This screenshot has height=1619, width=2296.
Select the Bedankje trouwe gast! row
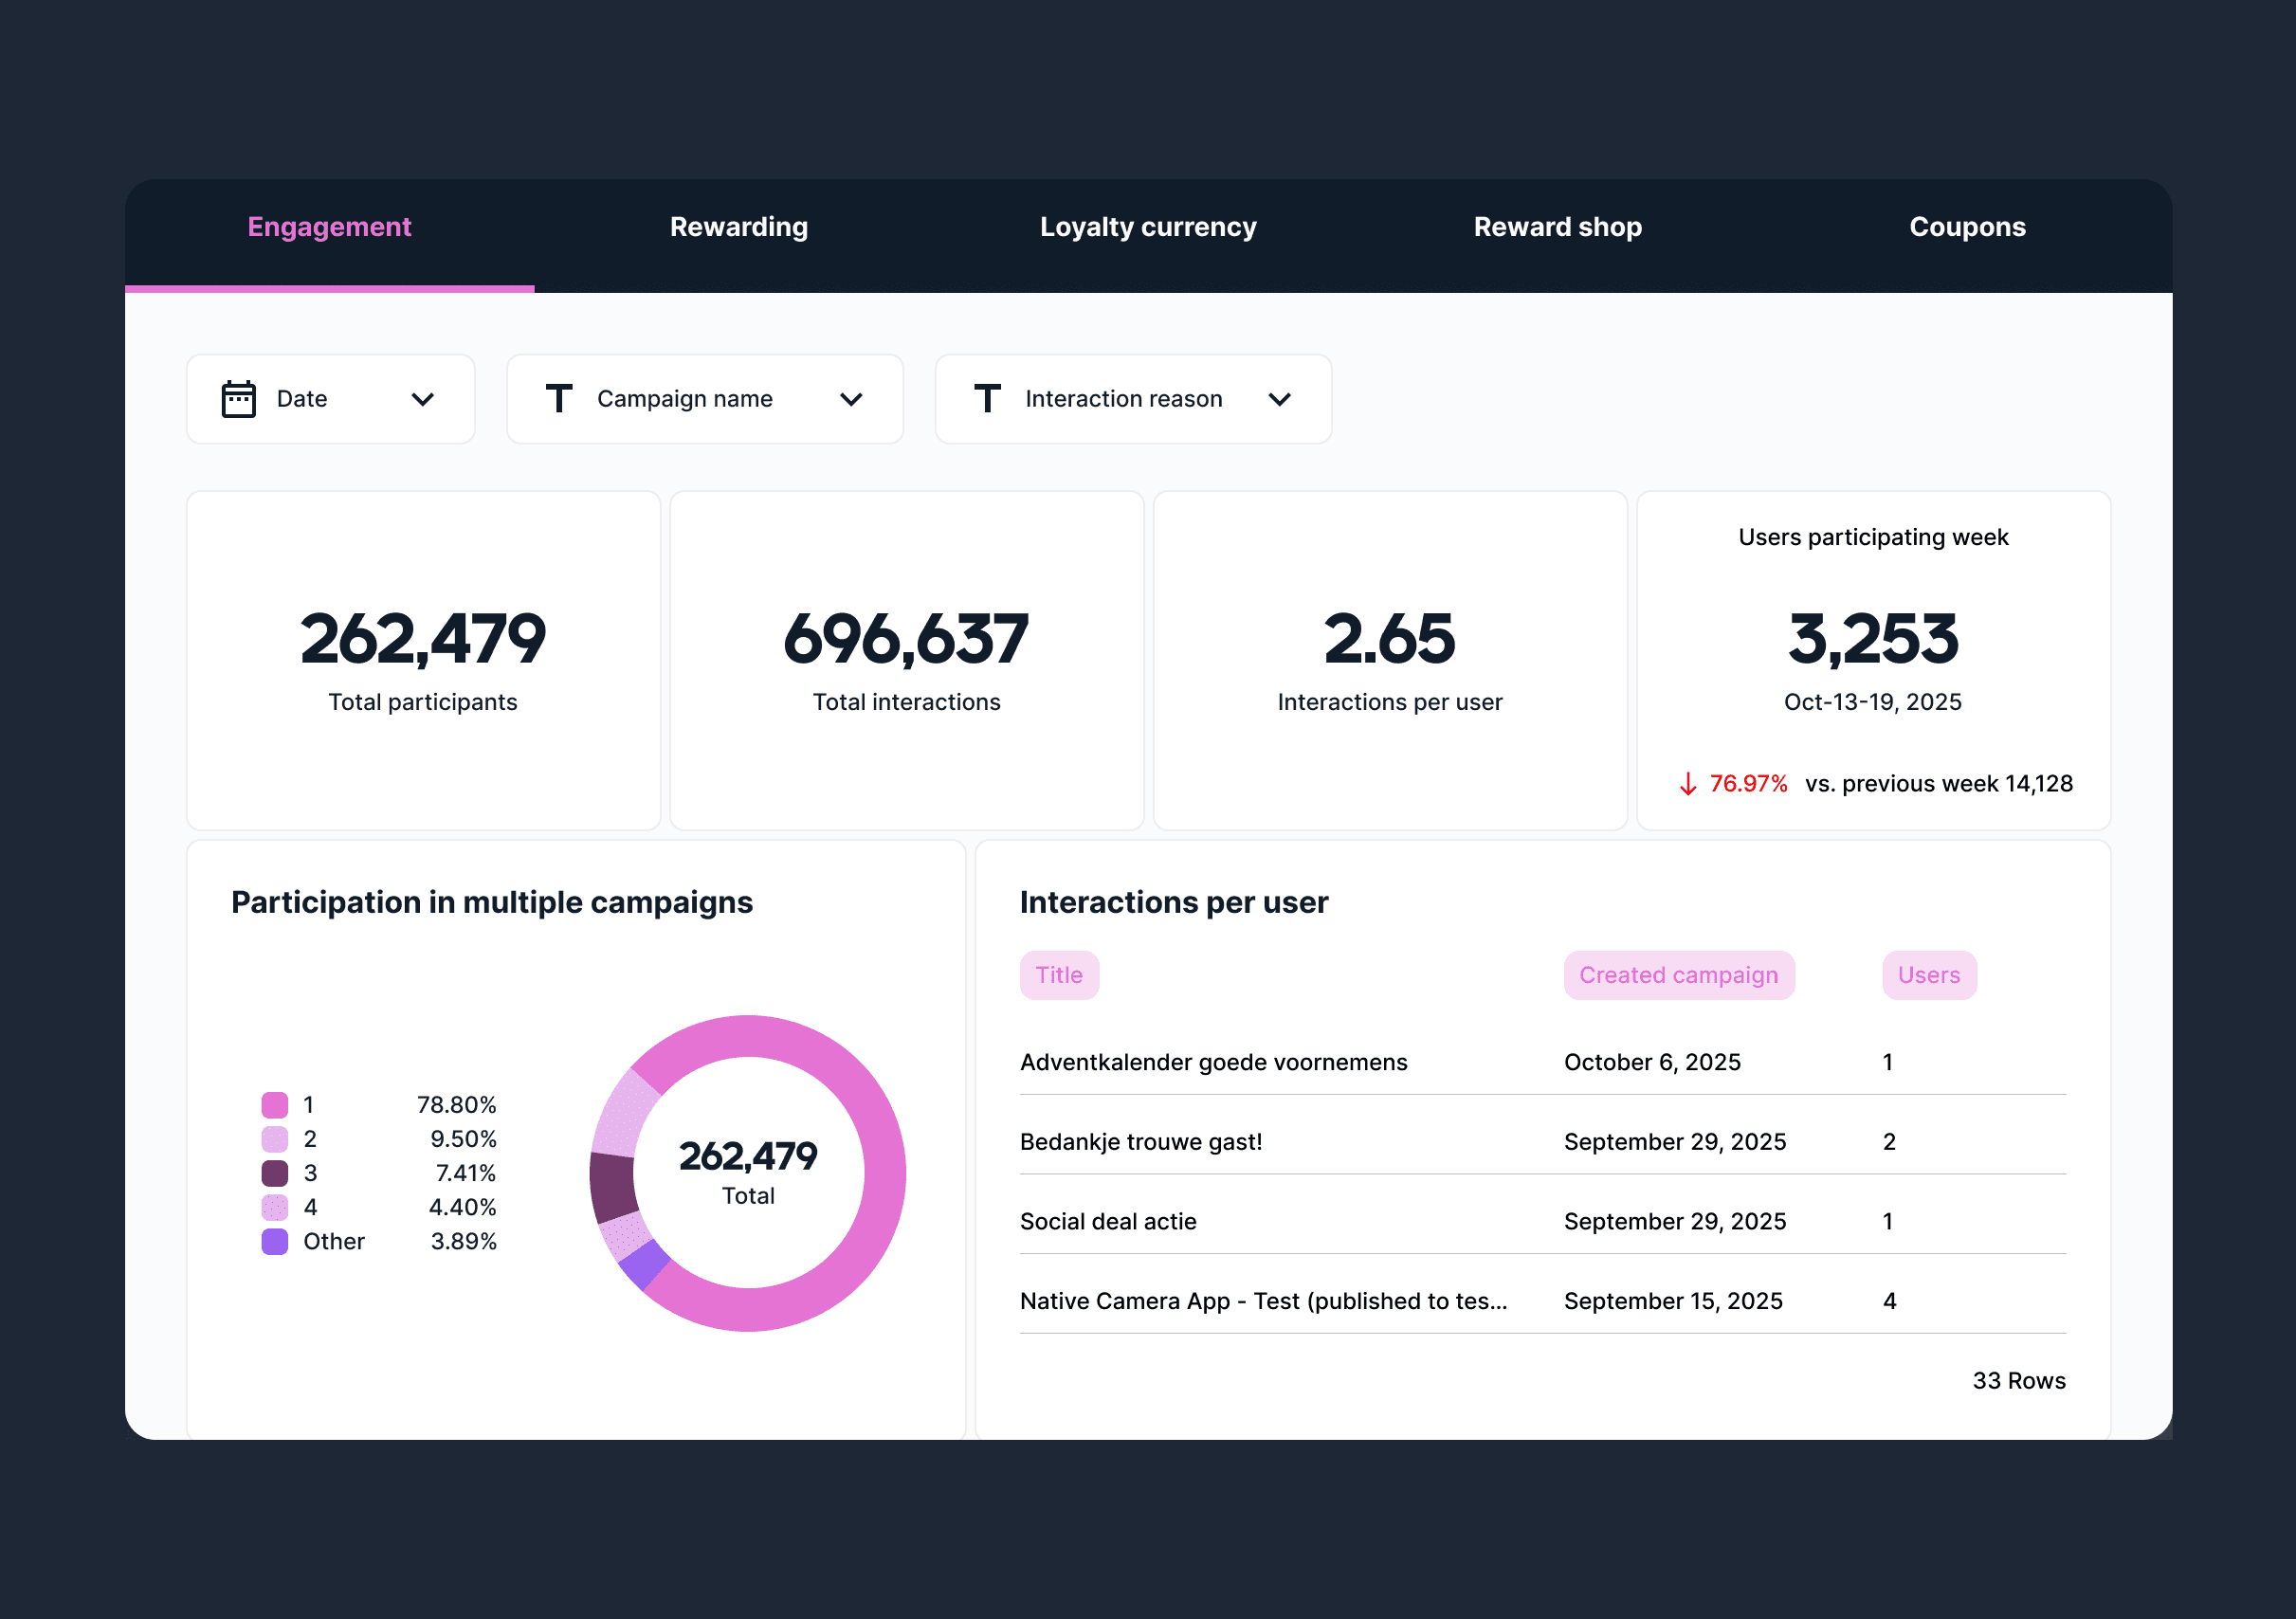[1140, 1142]
